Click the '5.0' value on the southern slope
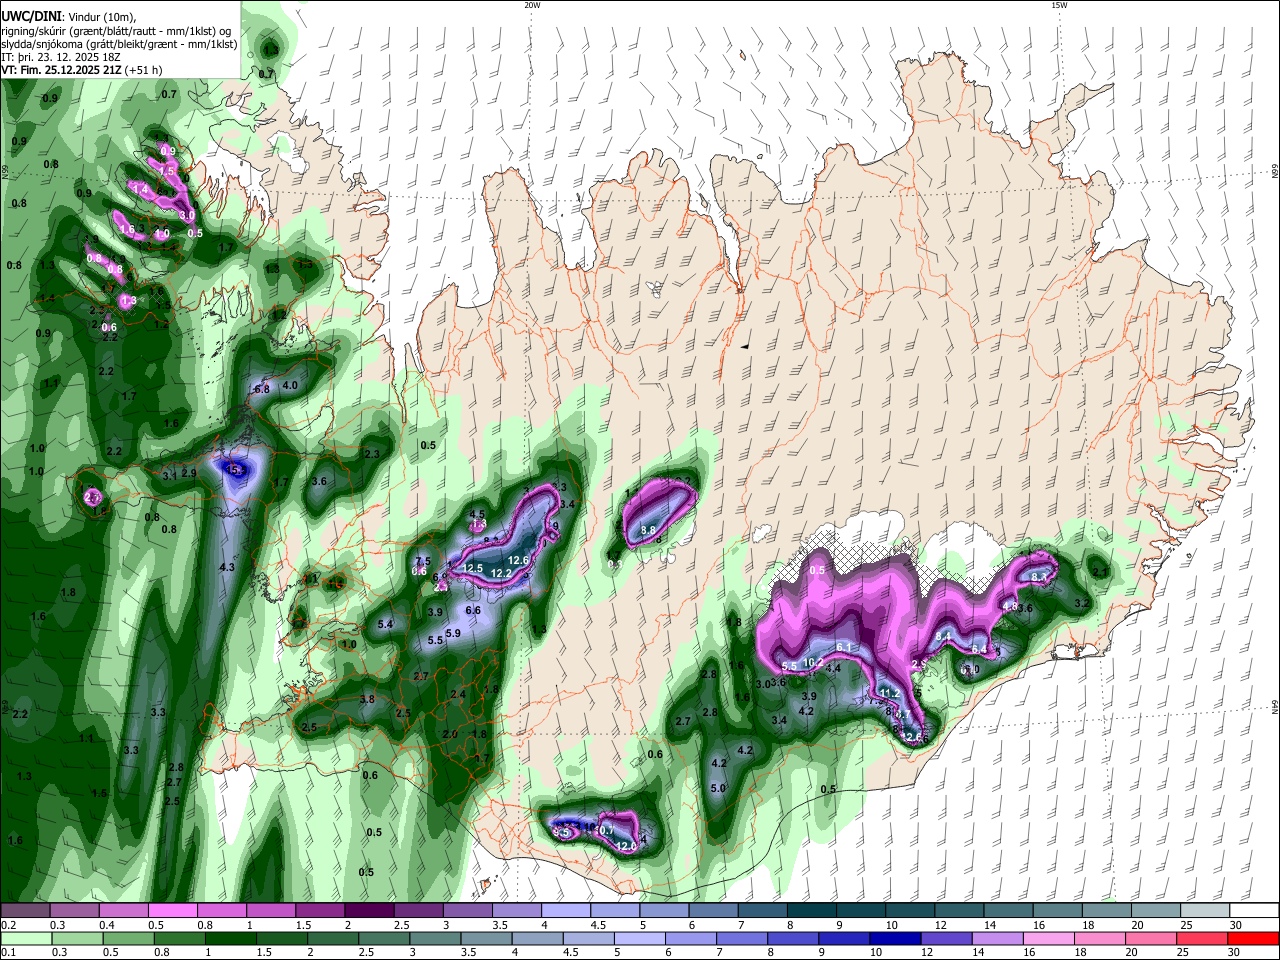 pyautogui.click(x=718, y=789)
